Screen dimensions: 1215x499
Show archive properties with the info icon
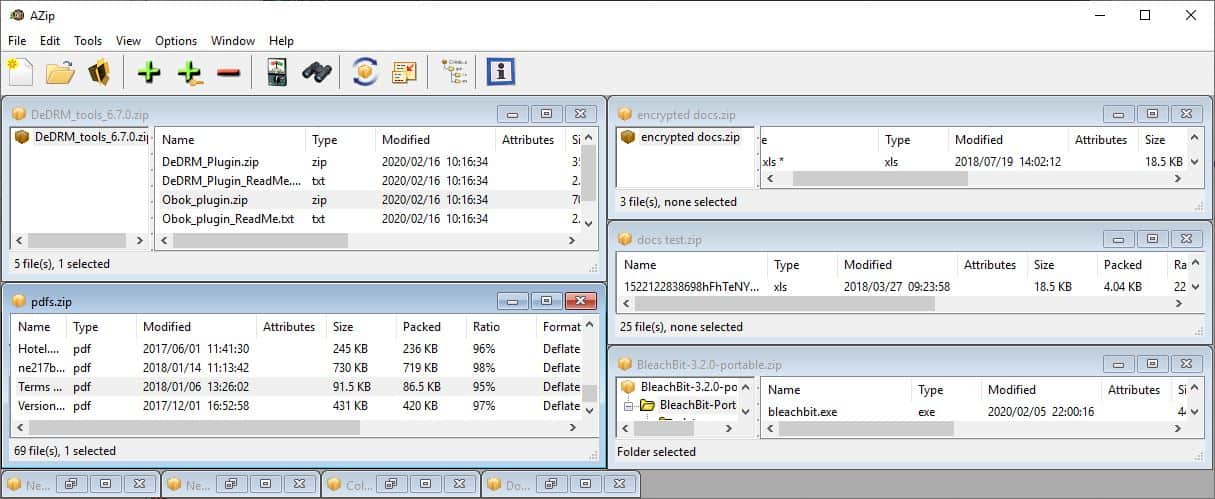pyautogui.click(x=501, y=72)
